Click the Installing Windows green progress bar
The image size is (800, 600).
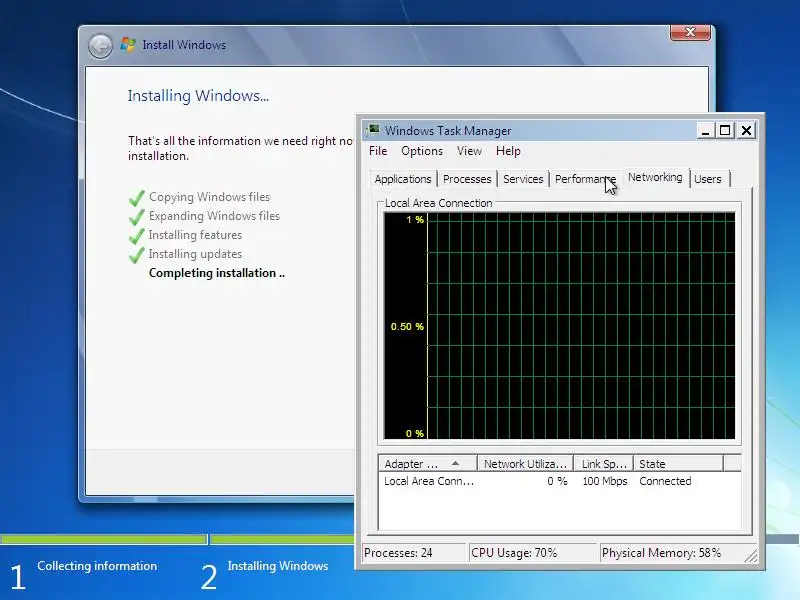coord(282,539)
